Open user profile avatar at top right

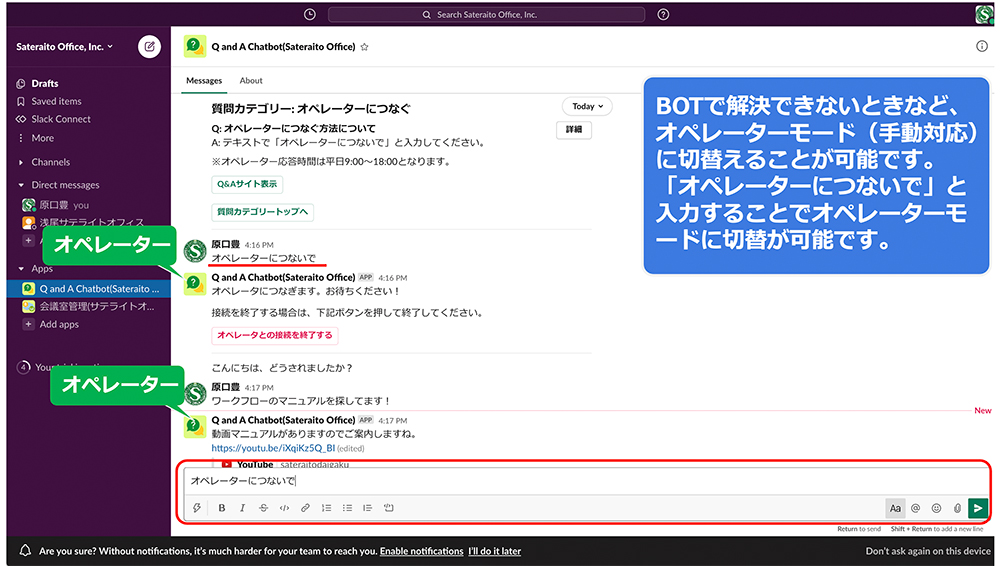pyautogui.click(x=984, y=14)
